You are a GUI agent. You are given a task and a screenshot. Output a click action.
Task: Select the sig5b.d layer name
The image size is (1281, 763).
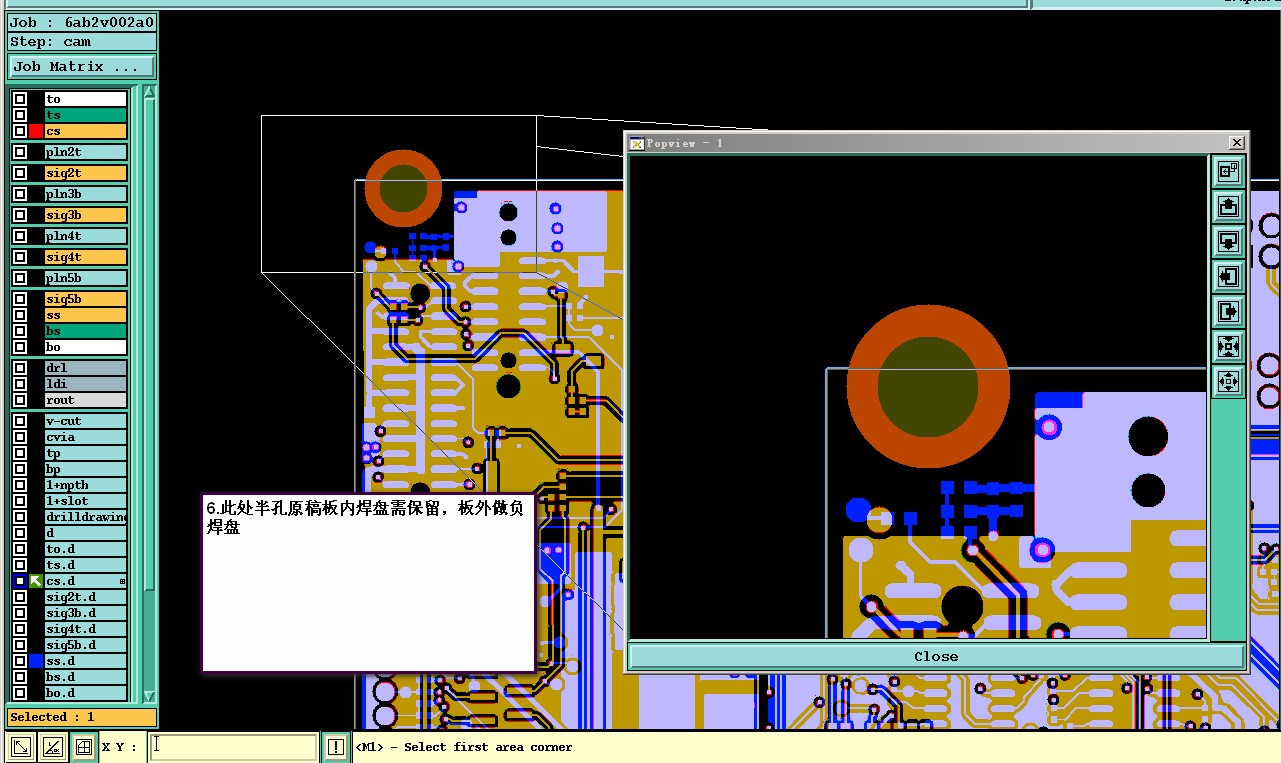tap(86, 645)
